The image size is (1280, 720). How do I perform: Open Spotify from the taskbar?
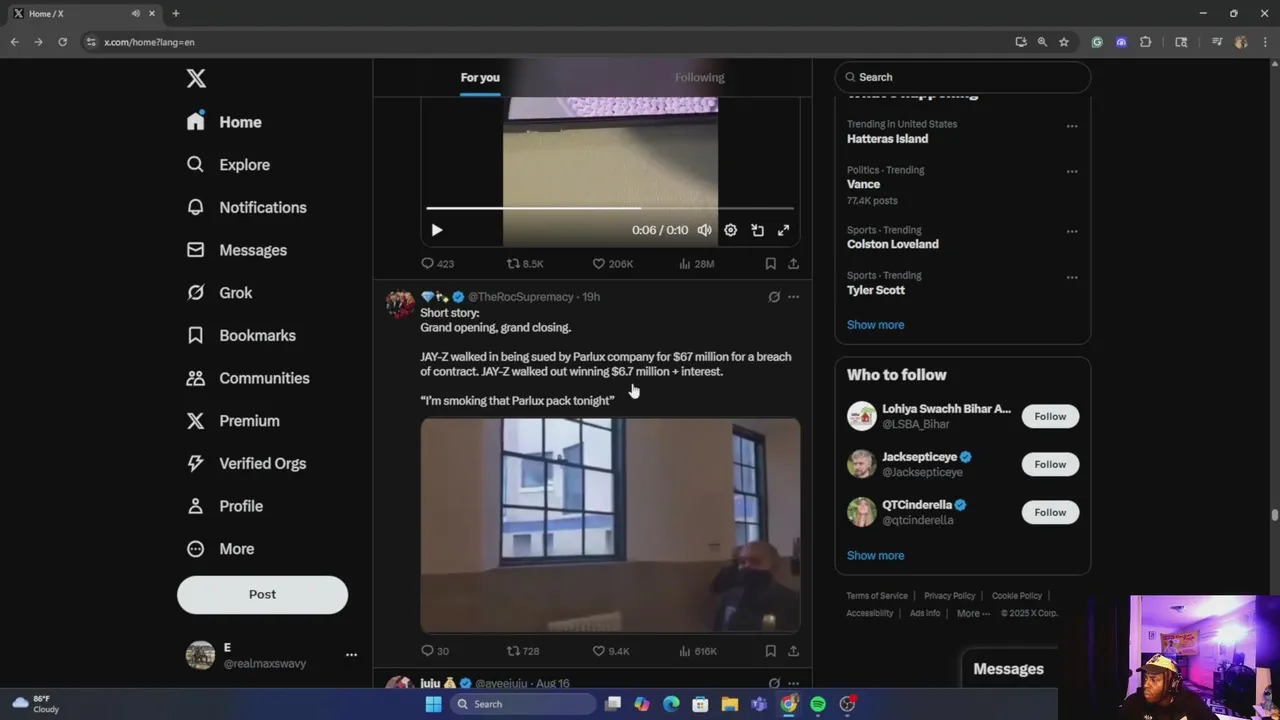pos(818,704)
